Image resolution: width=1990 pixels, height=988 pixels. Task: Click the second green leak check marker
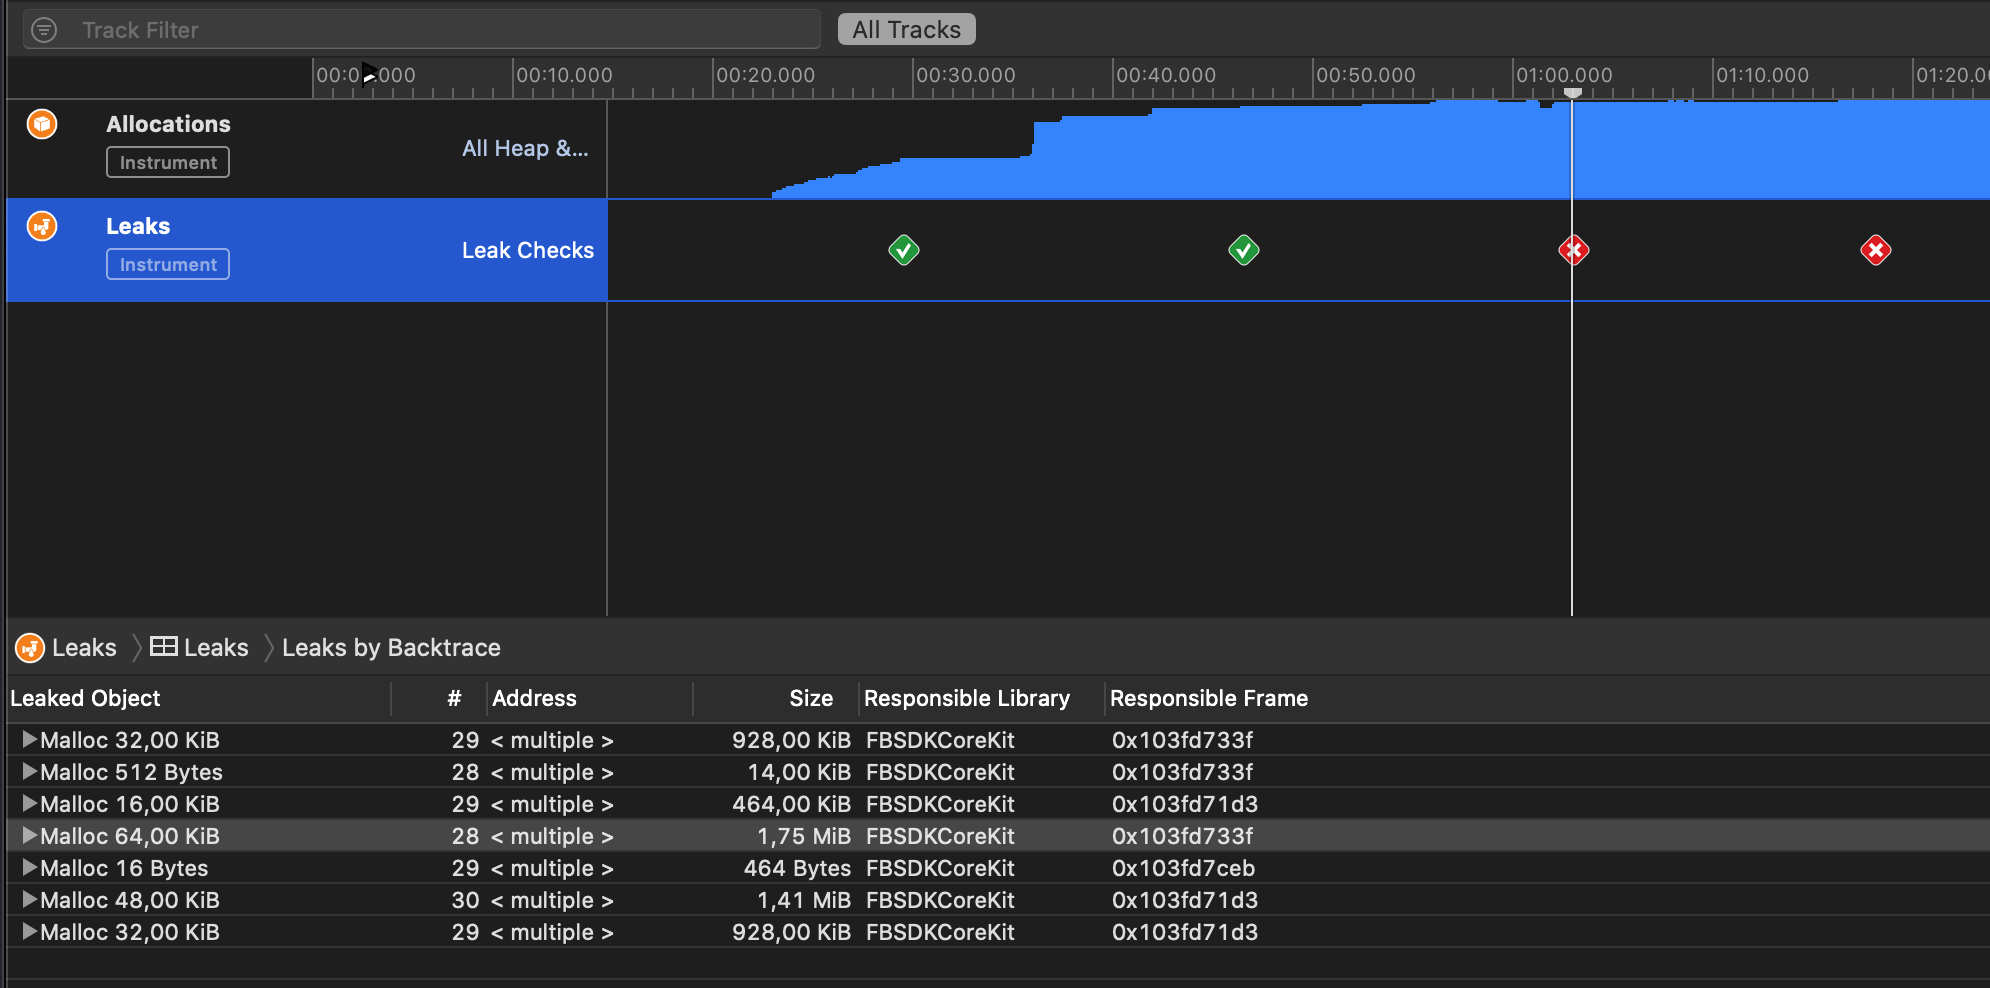(1242, 250)
